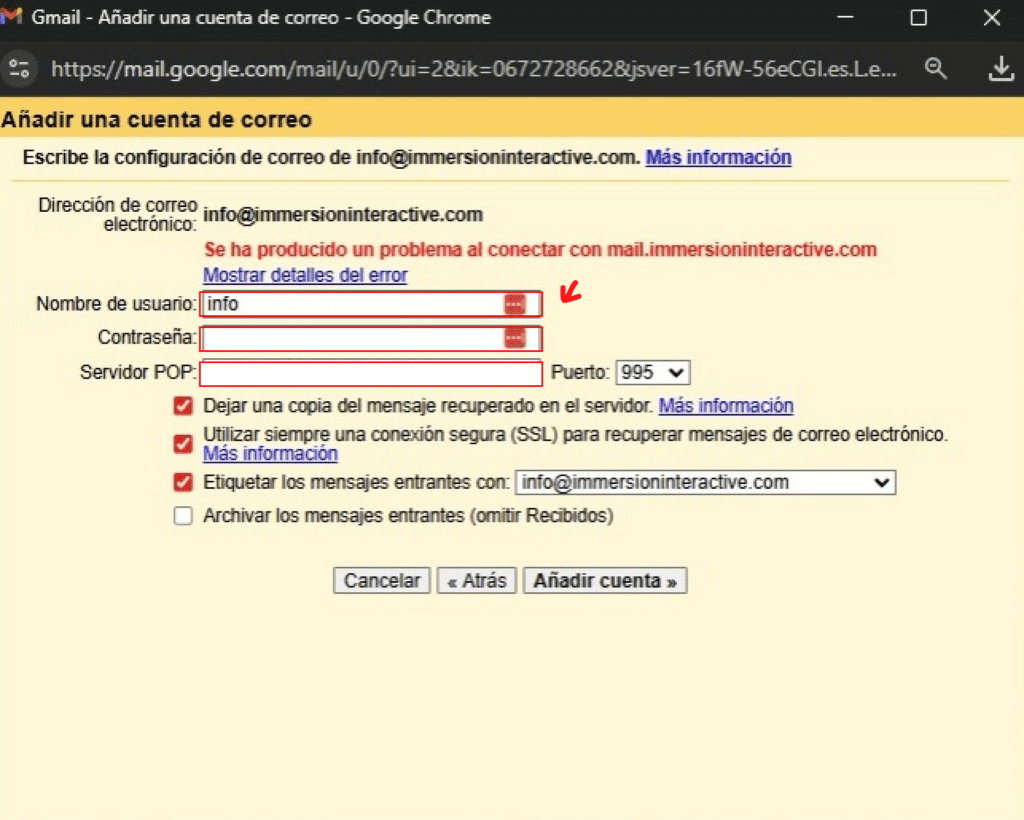Click 'Mostrar detalles del error' link
Screen dimensions: 1024x820
305,275
